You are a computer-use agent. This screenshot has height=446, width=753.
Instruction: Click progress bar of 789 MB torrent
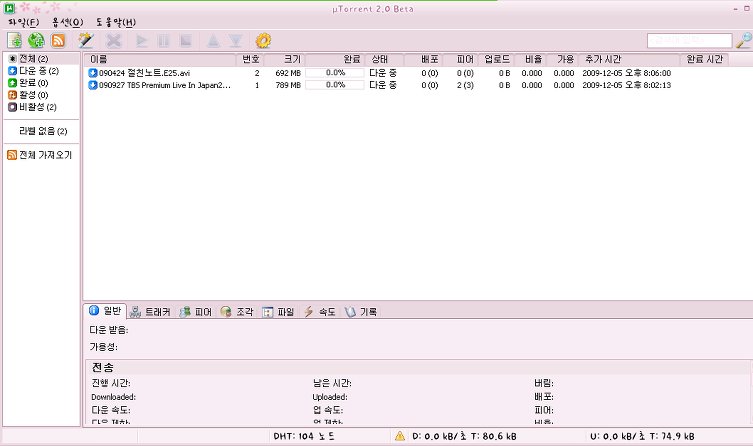335,85
